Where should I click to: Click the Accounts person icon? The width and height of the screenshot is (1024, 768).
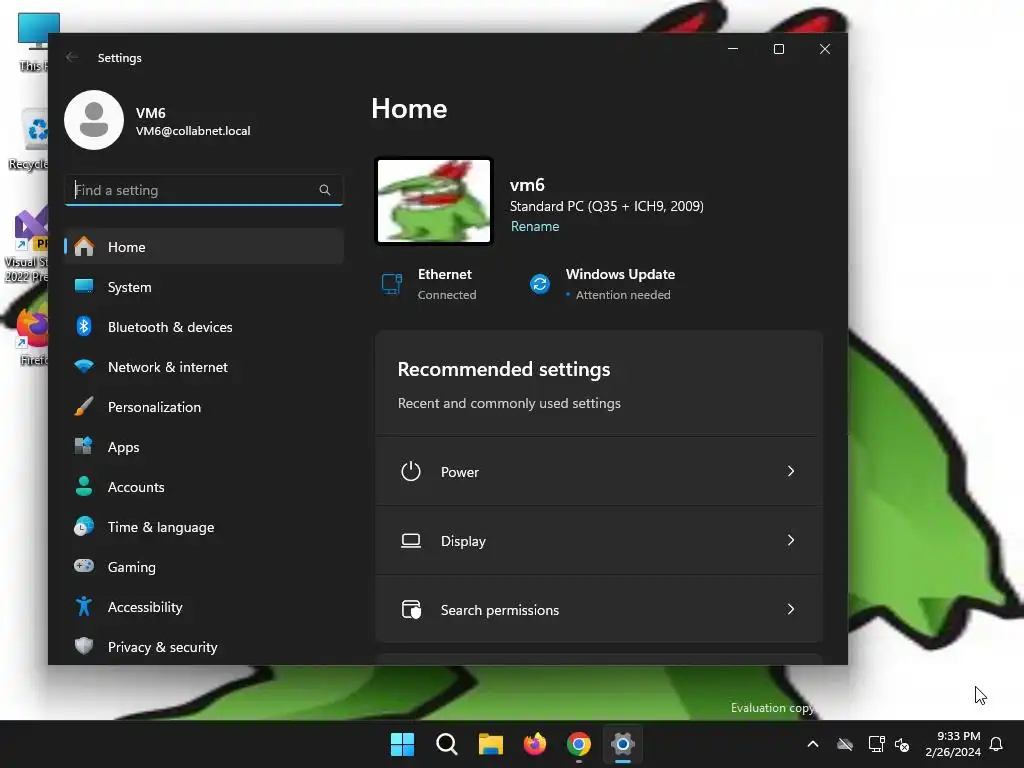coord(84,487)
